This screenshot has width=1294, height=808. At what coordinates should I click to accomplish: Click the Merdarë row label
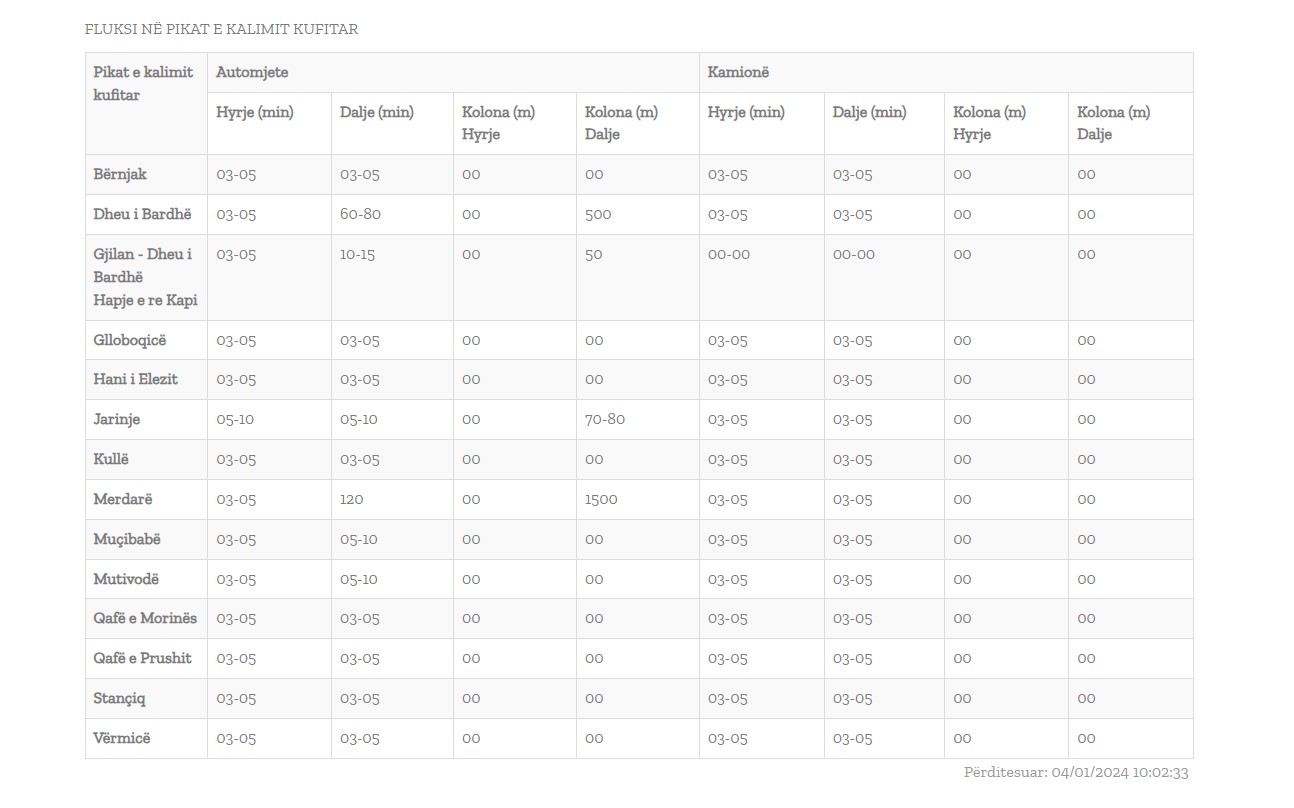coord(123,499)
